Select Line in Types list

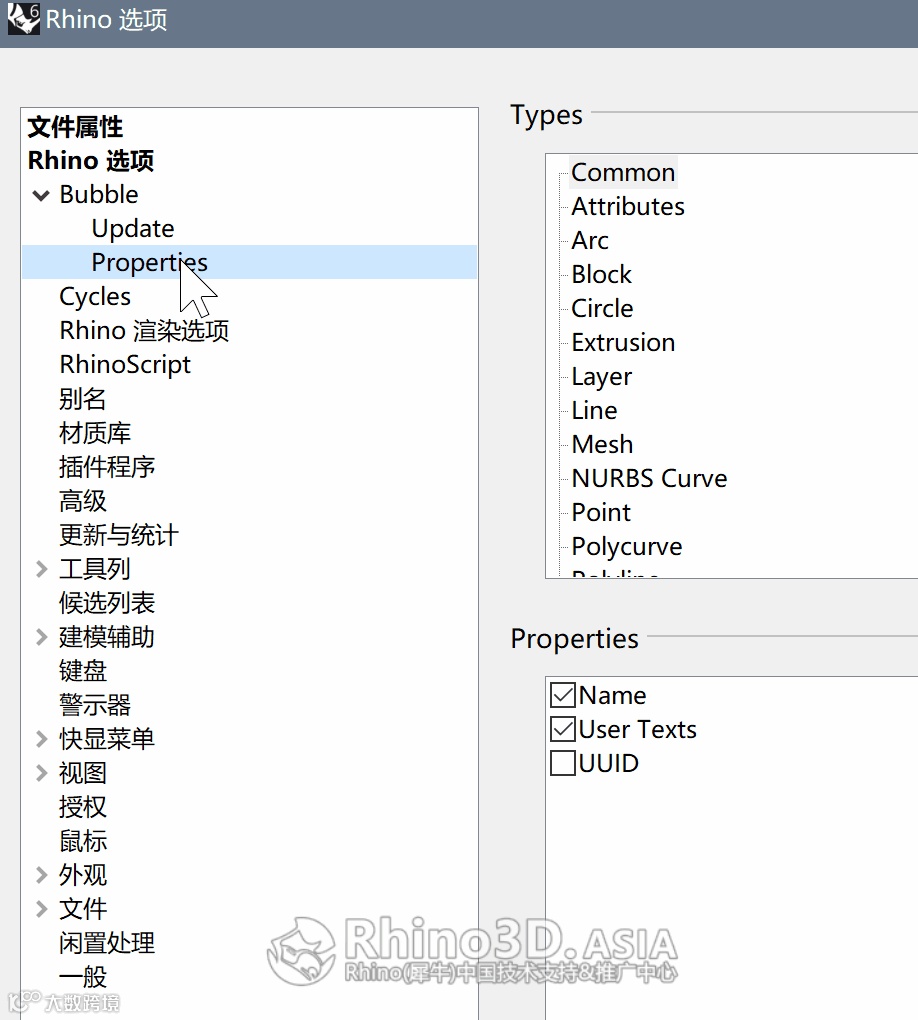[x=594, y=410]
